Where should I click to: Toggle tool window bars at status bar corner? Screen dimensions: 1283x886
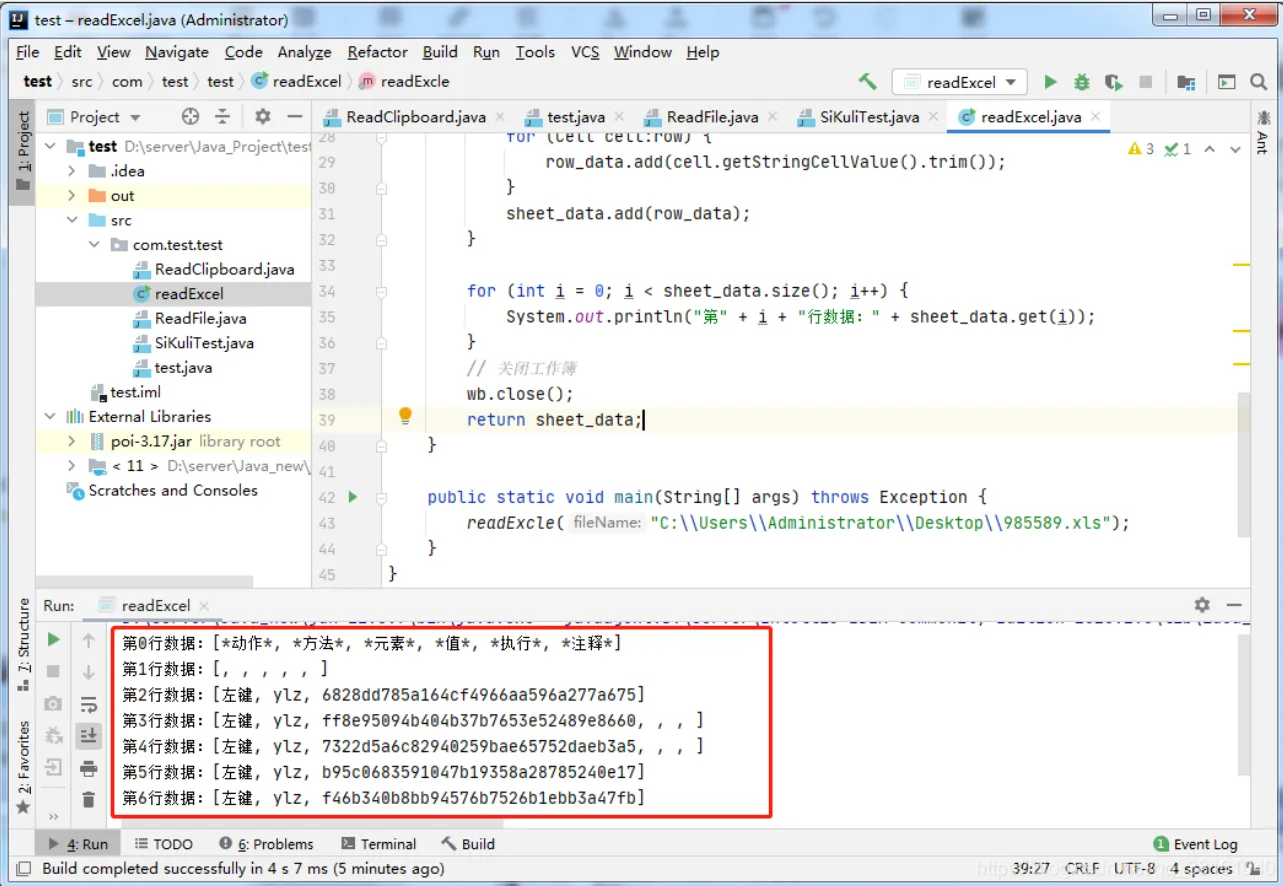click(x=24, y=869)
